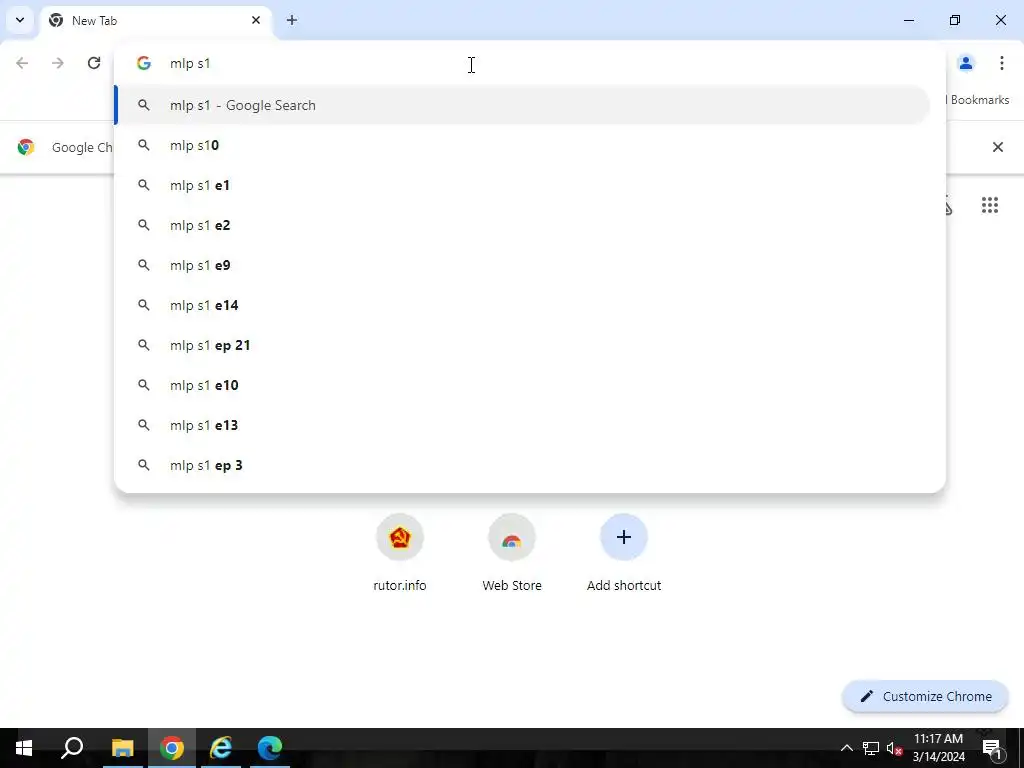Click the omnibox containing "mlp s1"

pos(530,63)
